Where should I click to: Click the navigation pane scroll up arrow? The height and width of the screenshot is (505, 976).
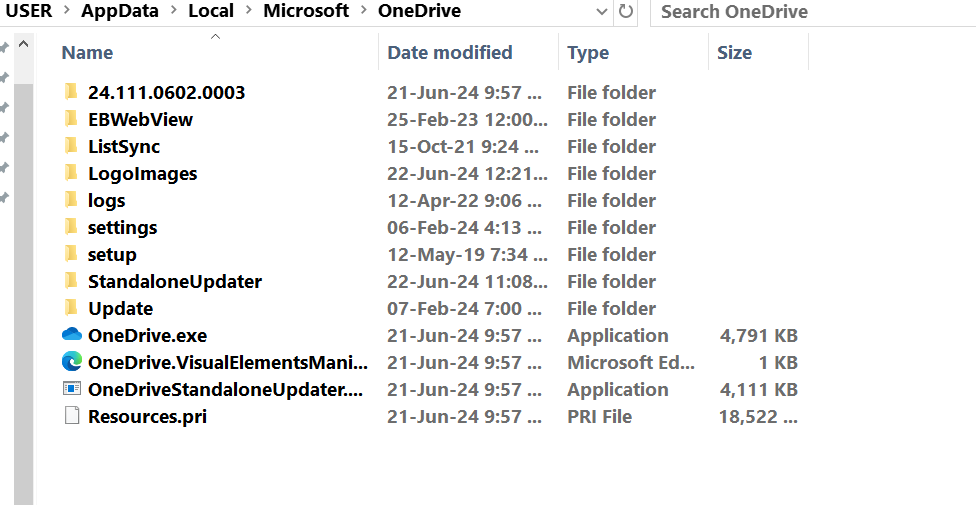coord(24,44)
